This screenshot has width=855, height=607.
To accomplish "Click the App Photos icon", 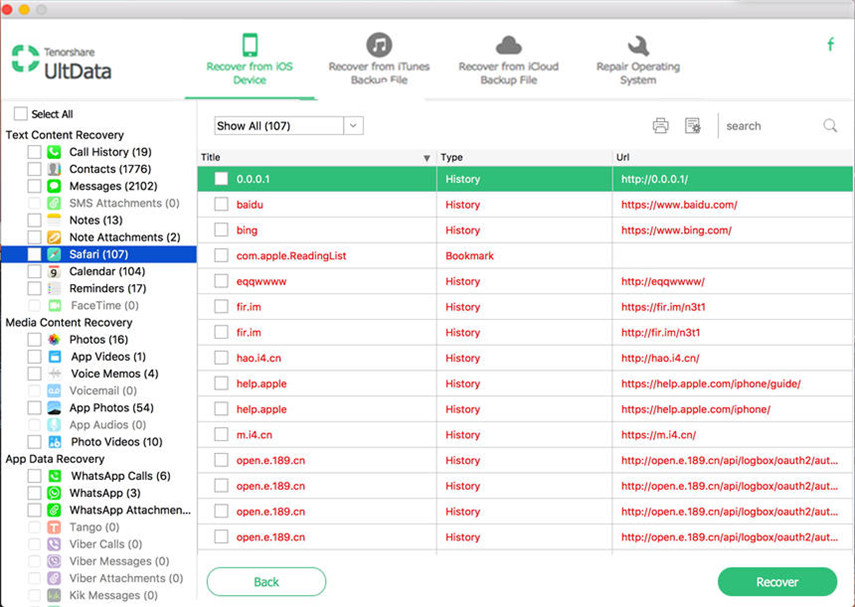I will pos(54,407).
